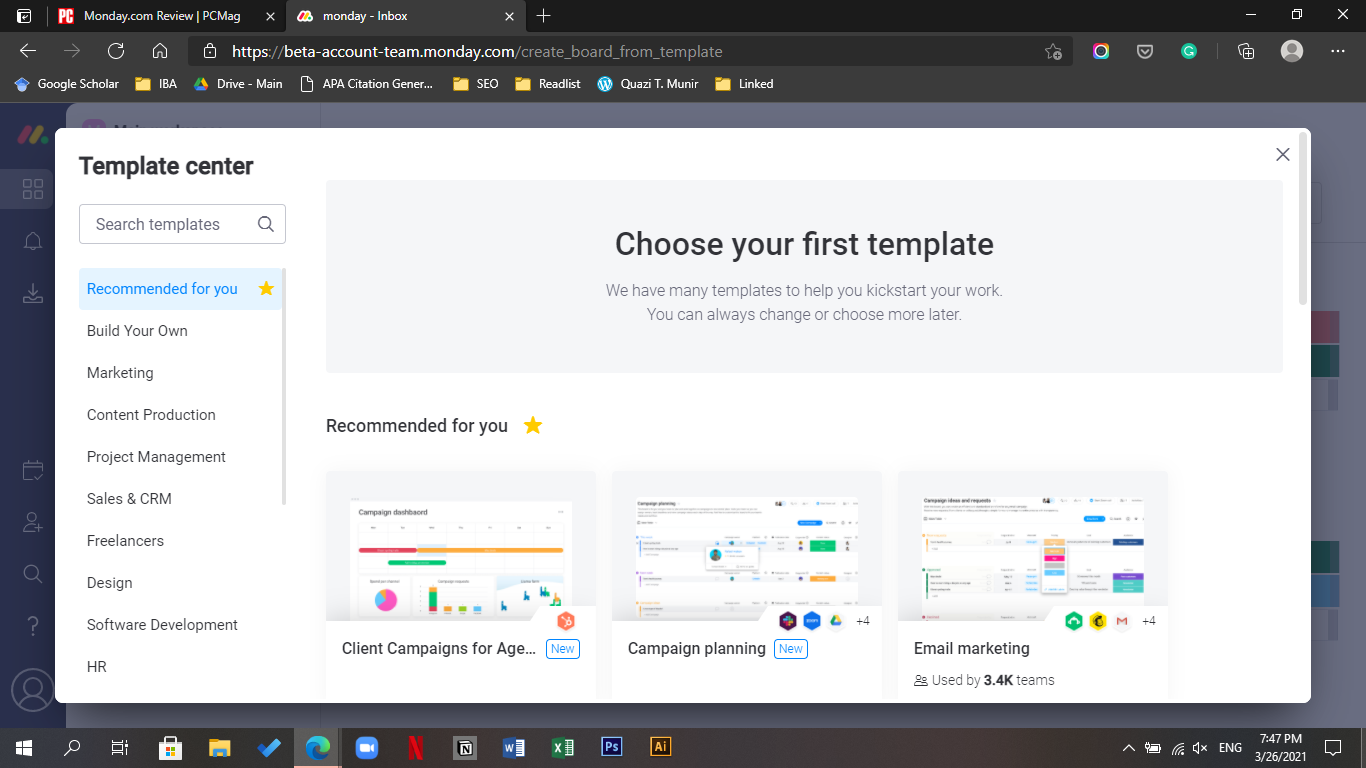Click the search icon in monday sidebar
1366x768 pixels.
pyautogui.click(x=32, y=573)
